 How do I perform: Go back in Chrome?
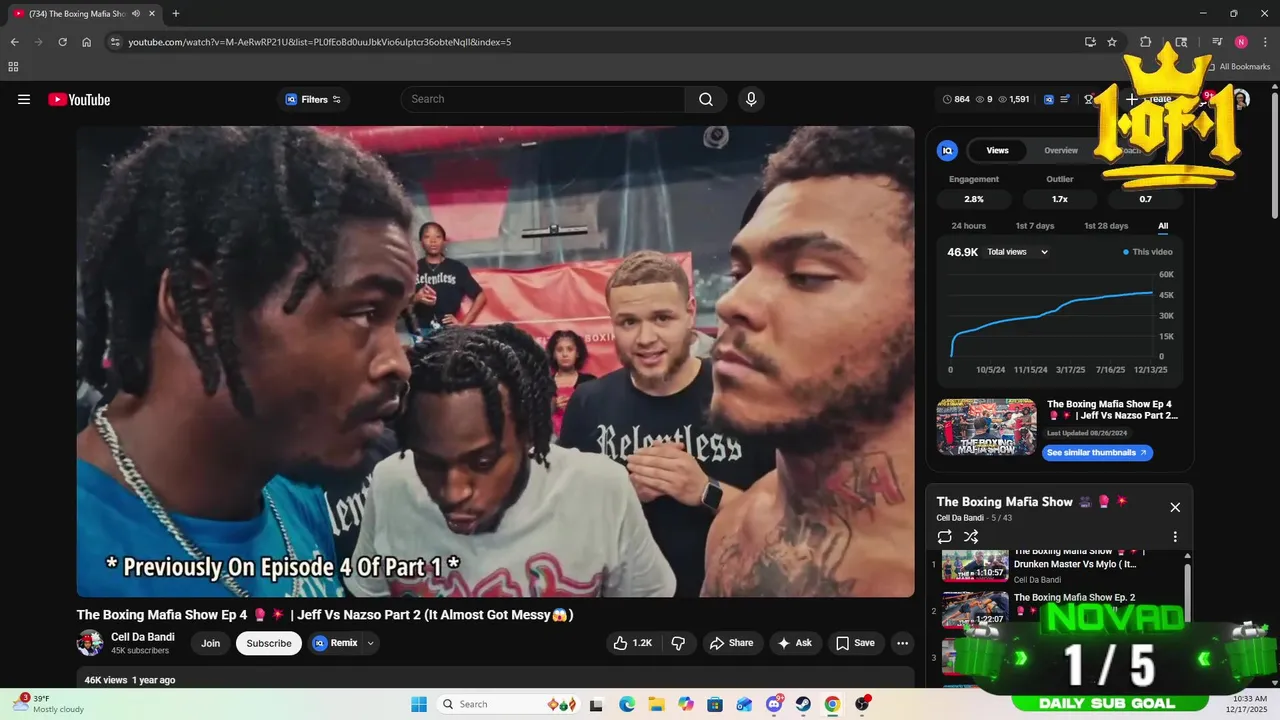tap(14, 42)
